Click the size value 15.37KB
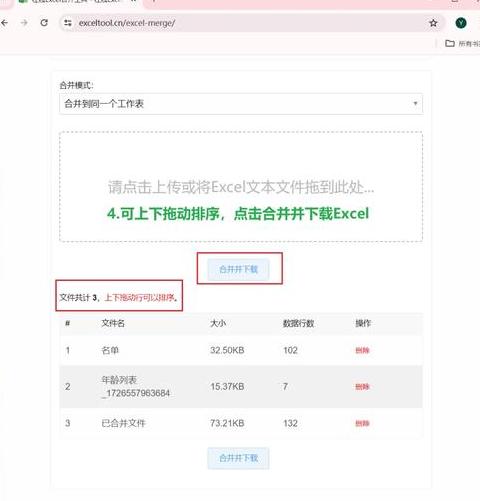This screenshot has width=480, height=501. coord(227,387)
